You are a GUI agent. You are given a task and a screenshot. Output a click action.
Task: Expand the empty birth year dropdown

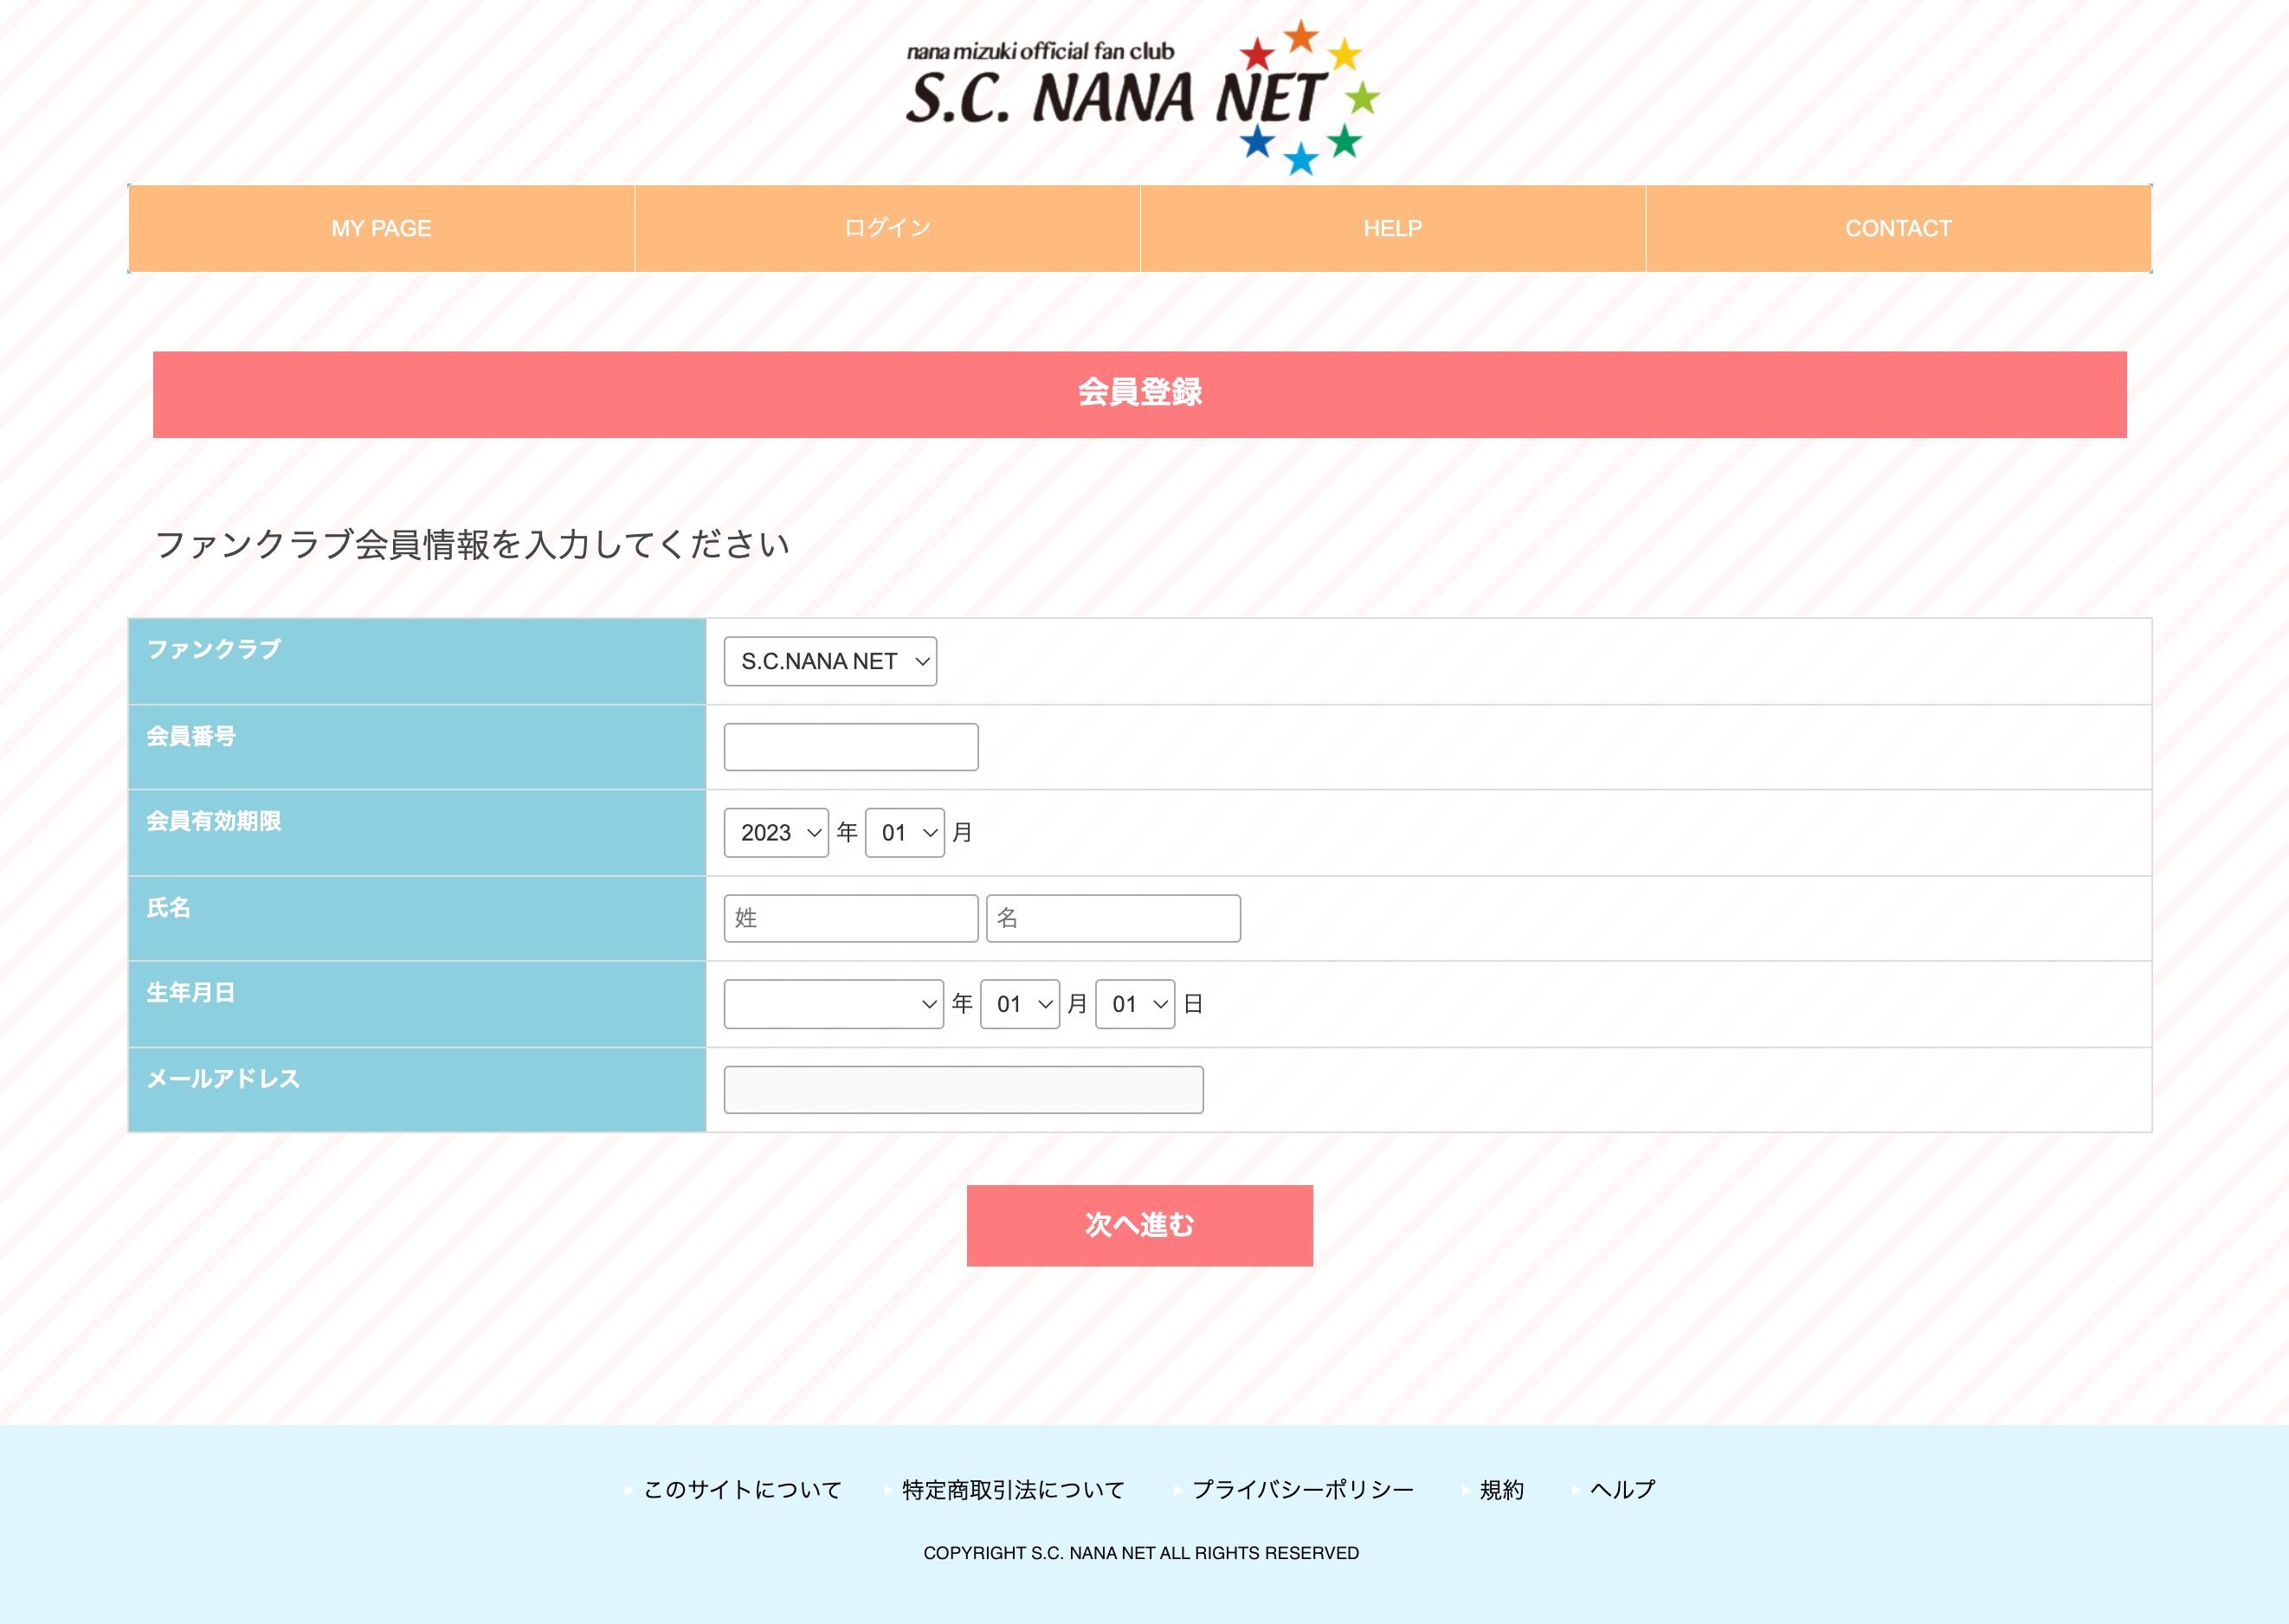[833, 1004]
